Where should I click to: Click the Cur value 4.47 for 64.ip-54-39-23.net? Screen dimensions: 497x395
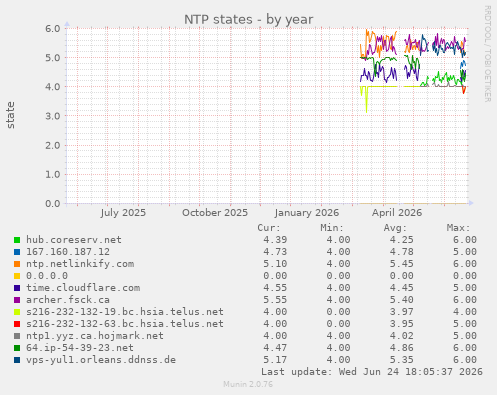pos(275,348)
